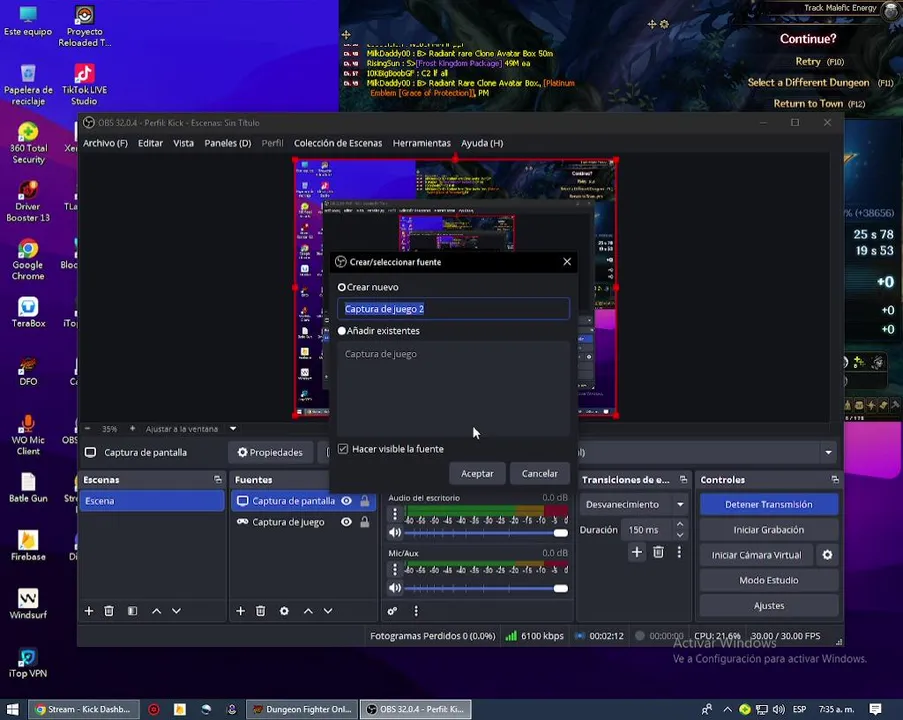Toggle Hacer visible la fuente checkbox
This screenshot has height=720, width=903.
pos(343,449)
